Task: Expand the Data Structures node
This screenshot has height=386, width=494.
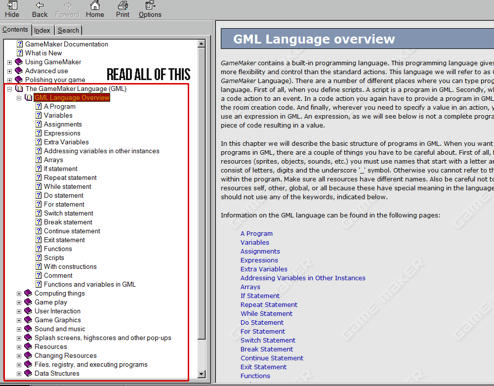Action: coord(19,374)
